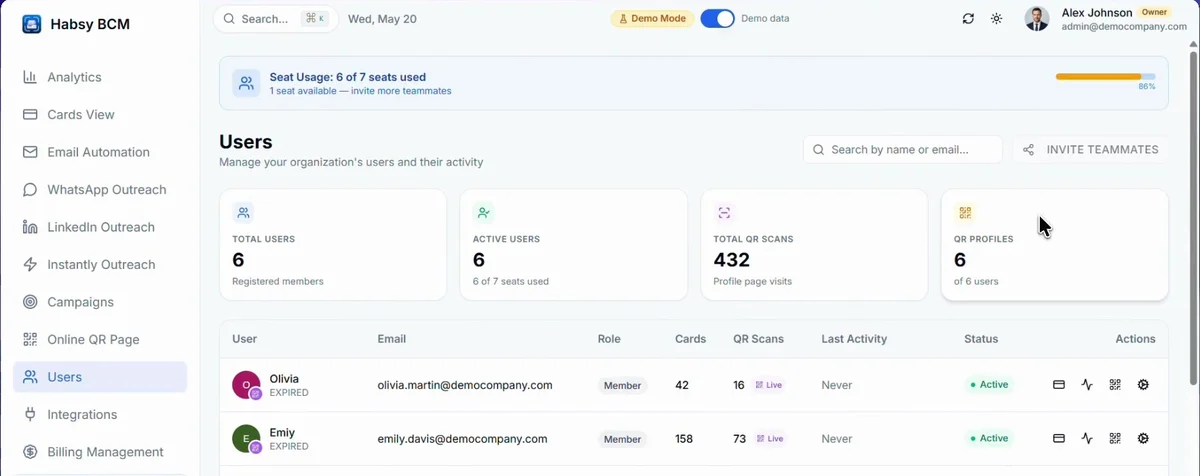Click the Active Users card icon
This screenshot has width=1200, height=476.
(x=484, y=213)
